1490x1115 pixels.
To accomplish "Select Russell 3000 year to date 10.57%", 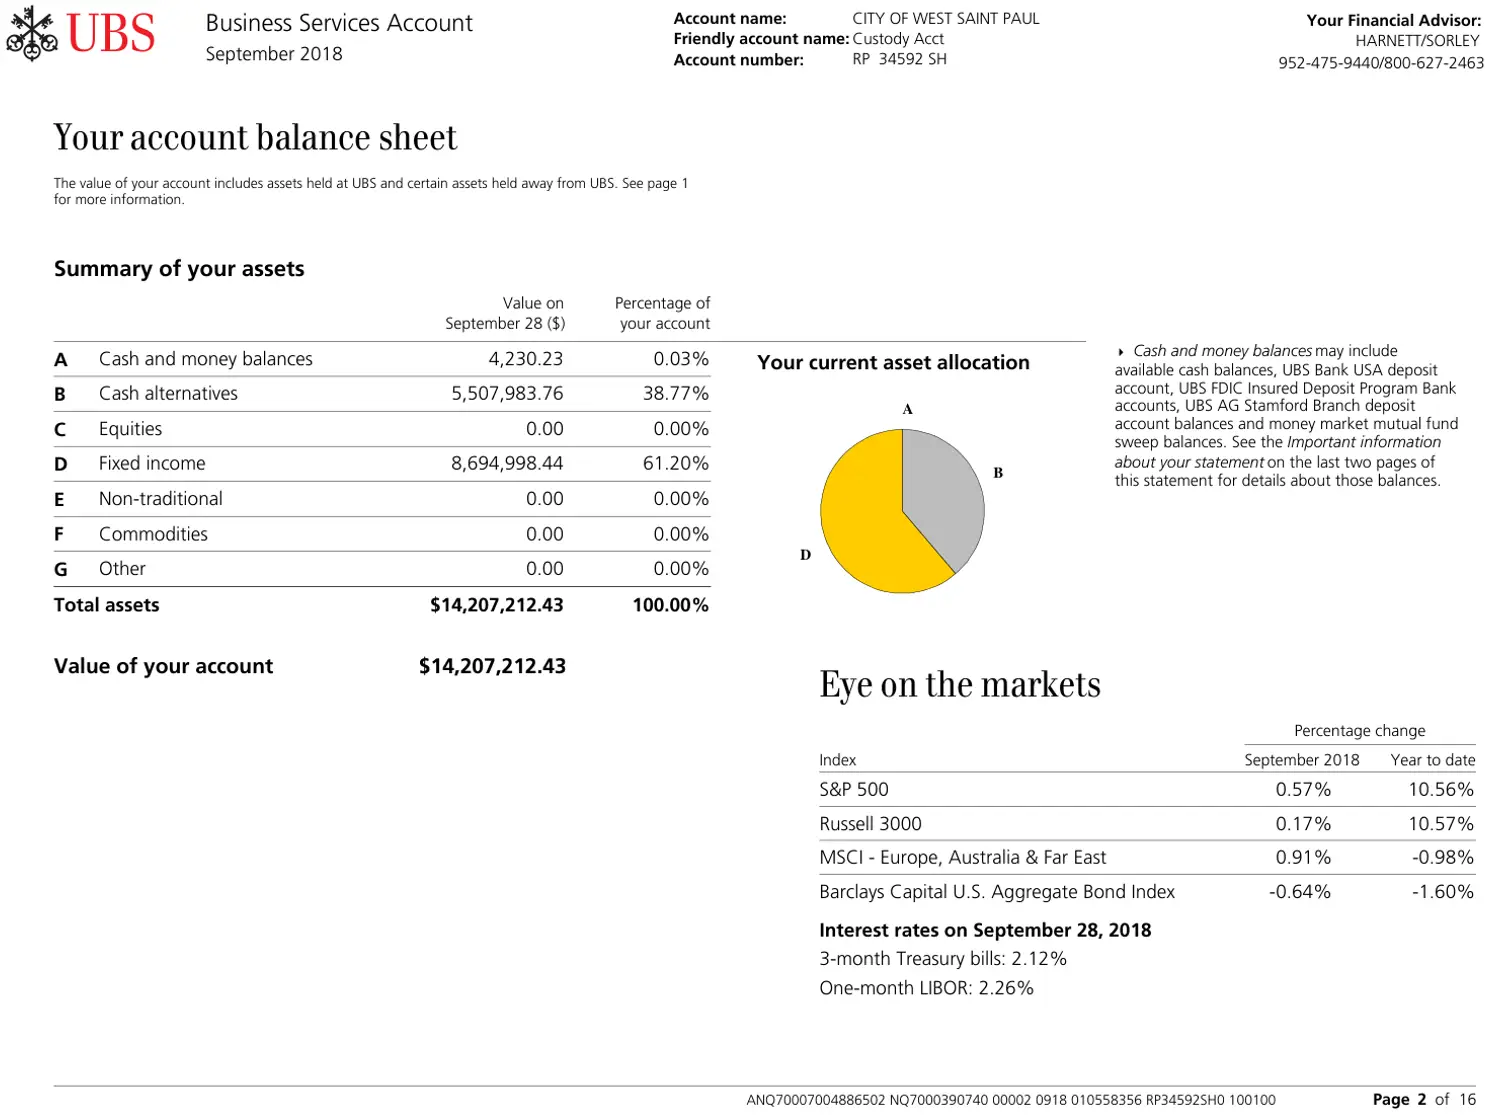I will pos(1441,824).
